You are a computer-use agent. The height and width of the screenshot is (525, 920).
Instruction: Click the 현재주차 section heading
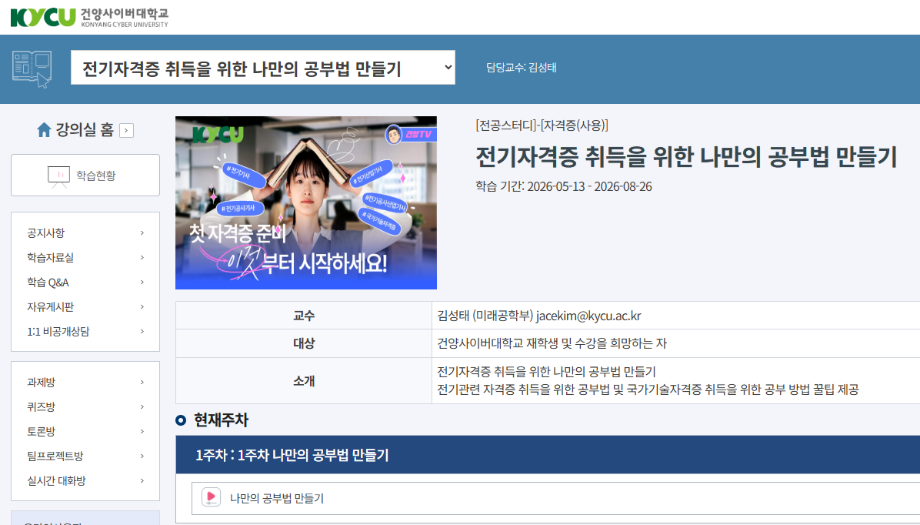tap(221, 420)
